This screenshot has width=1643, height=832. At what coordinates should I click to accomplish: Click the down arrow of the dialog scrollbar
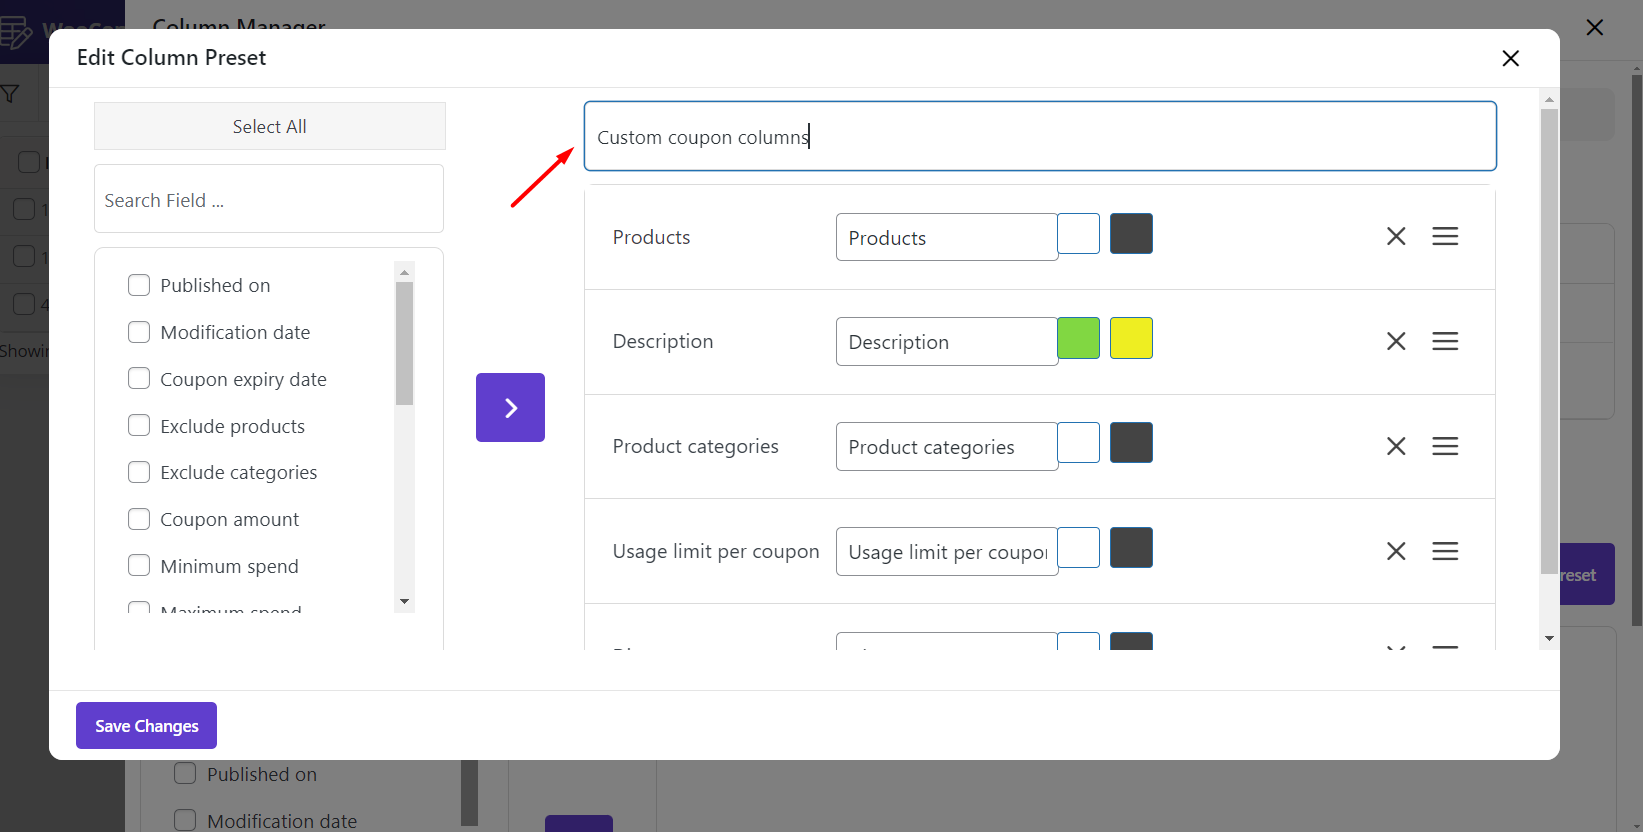1549,638
